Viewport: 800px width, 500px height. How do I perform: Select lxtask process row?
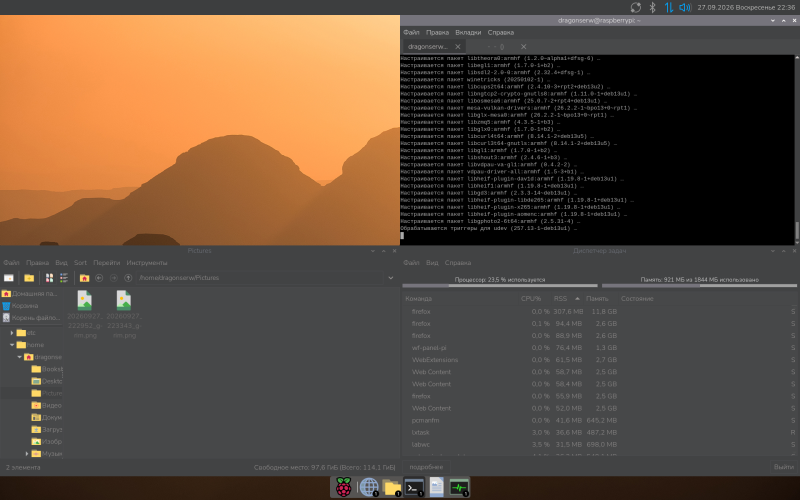point(599,432)
